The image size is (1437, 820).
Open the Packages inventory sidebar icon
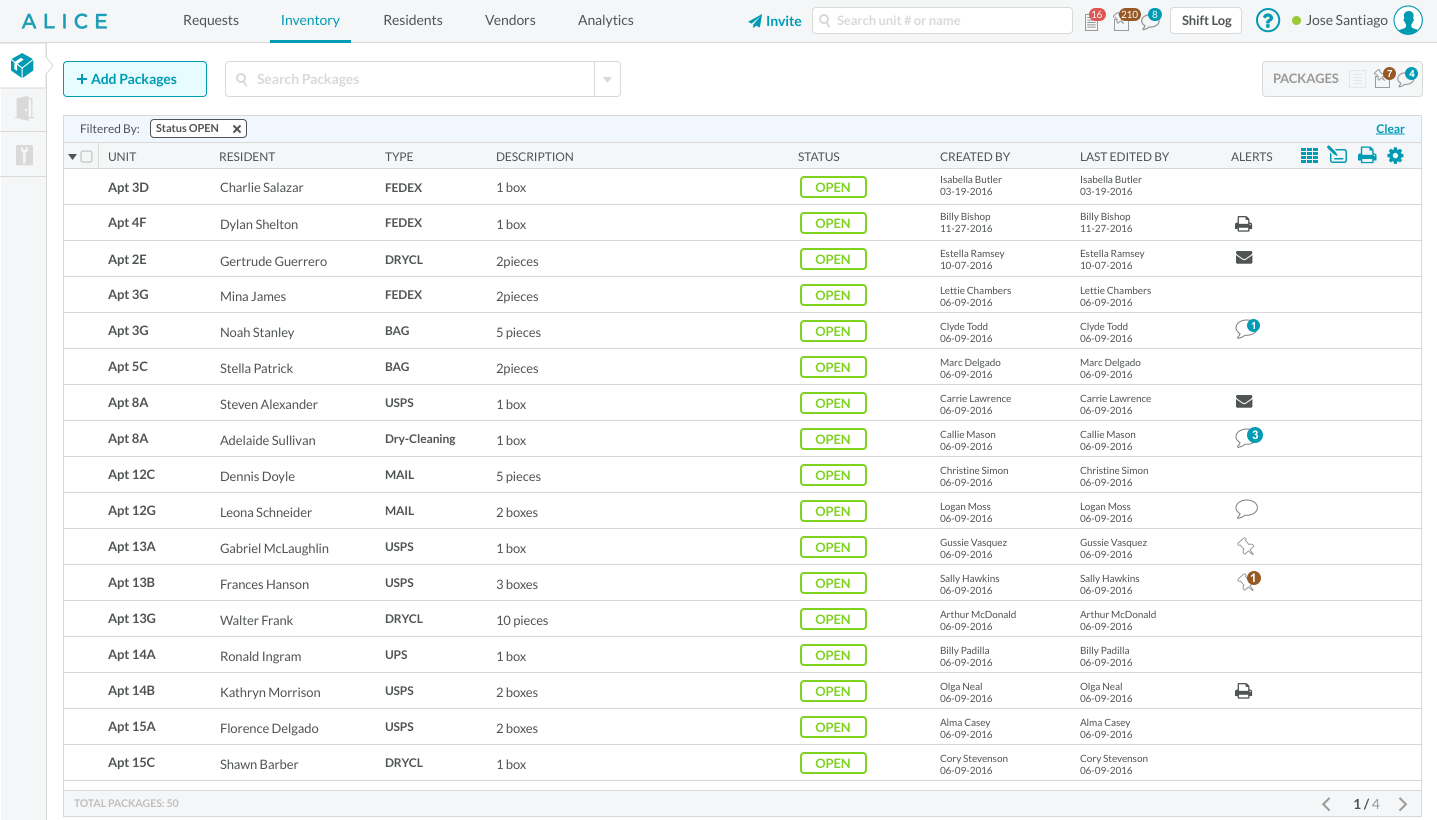click(x=22, y=64)
